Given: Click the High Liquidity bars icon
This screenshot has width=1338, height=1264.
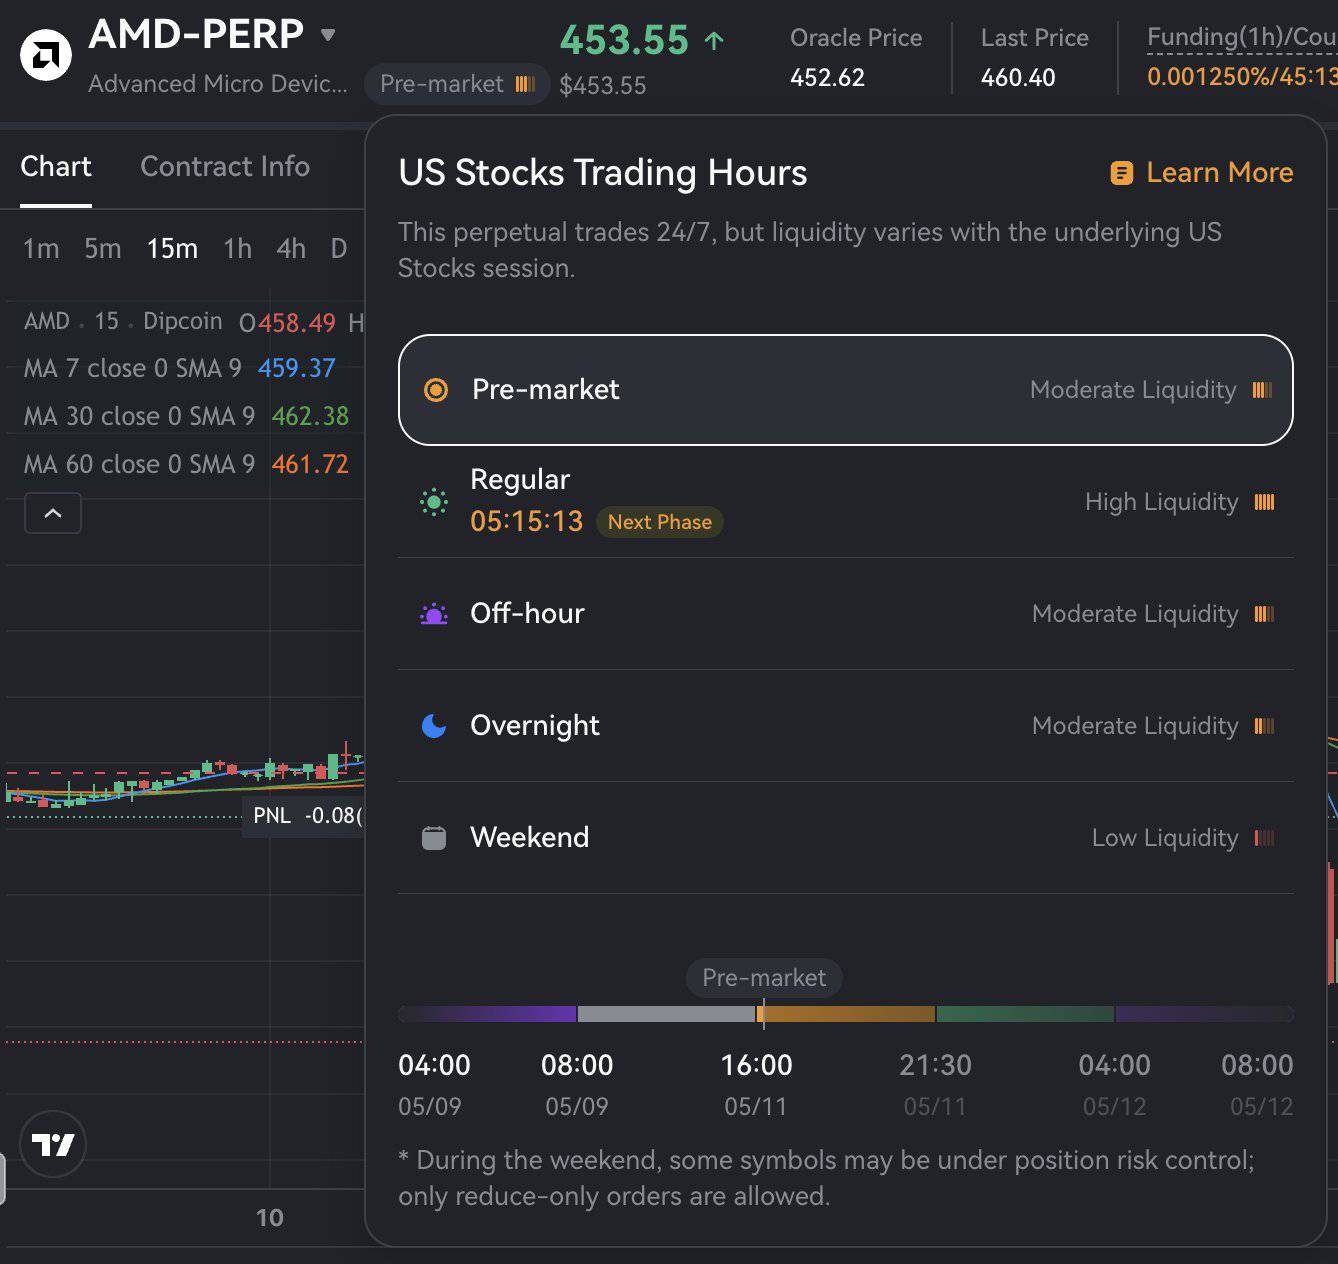Looking at the screenshot, I should [1265, 502].
